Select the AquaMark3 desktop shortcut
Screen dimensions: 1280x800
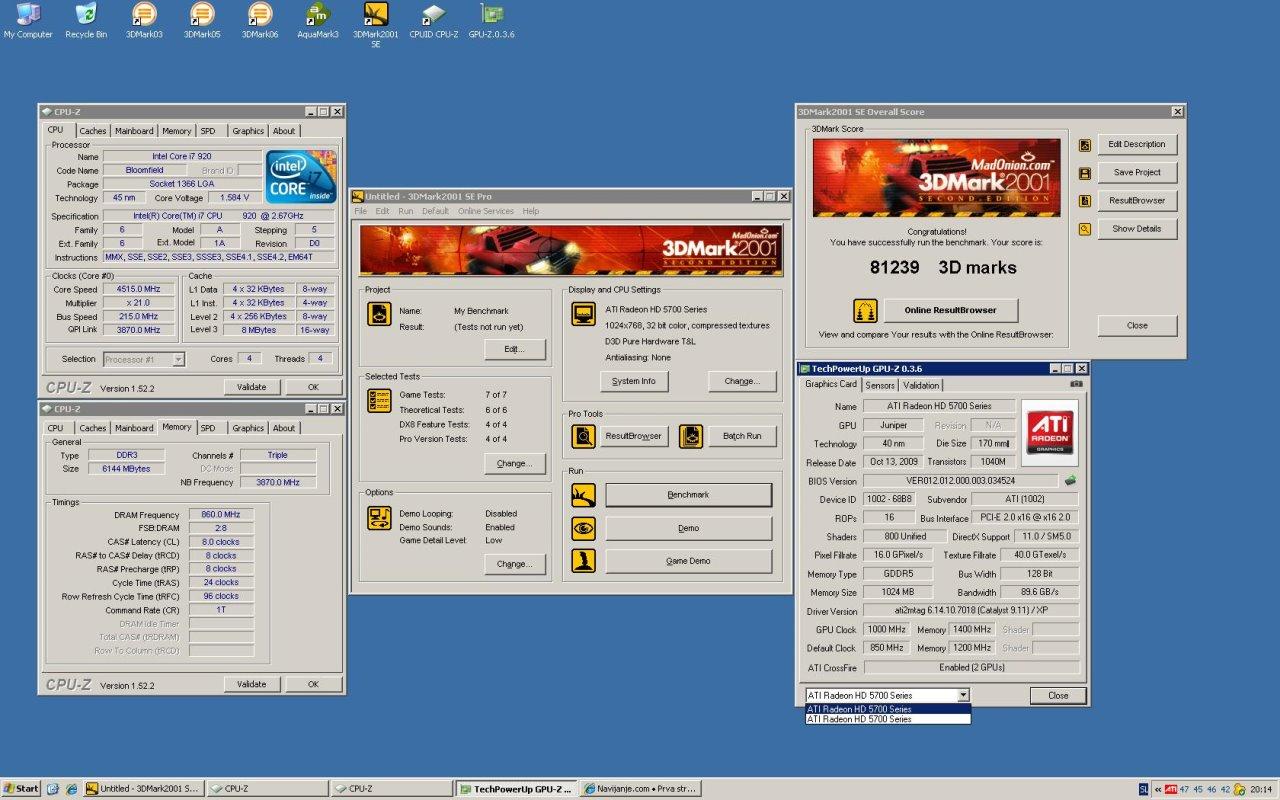[x=318, y=20]
